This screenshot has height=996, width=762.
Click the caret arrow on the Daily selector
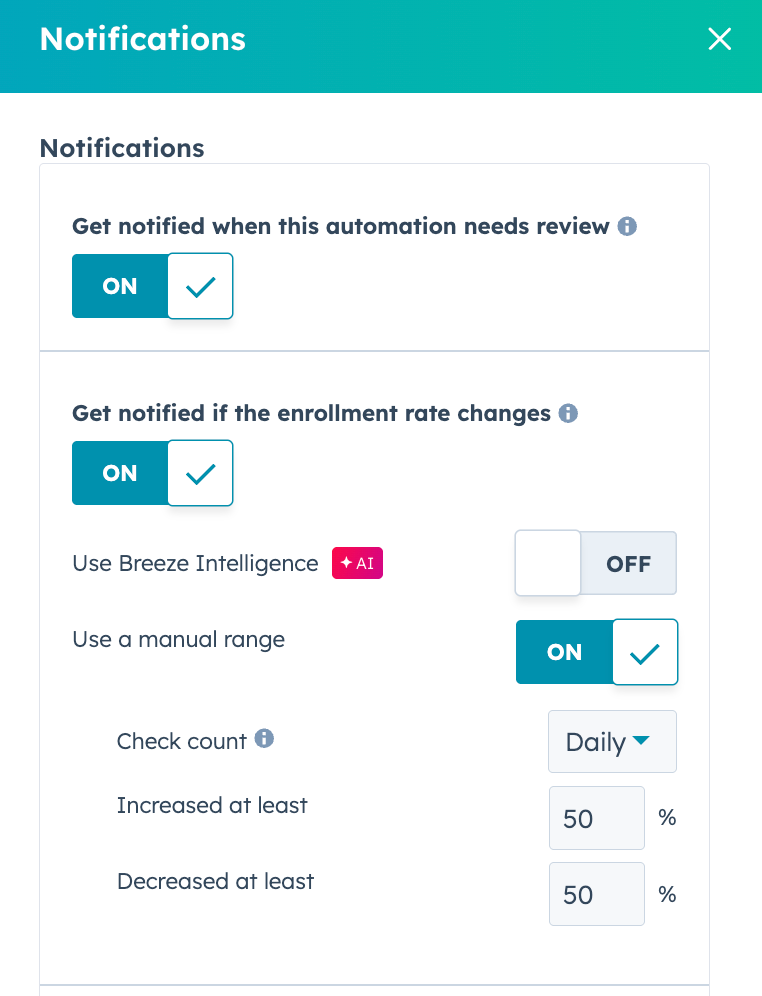tap(641, 741)
